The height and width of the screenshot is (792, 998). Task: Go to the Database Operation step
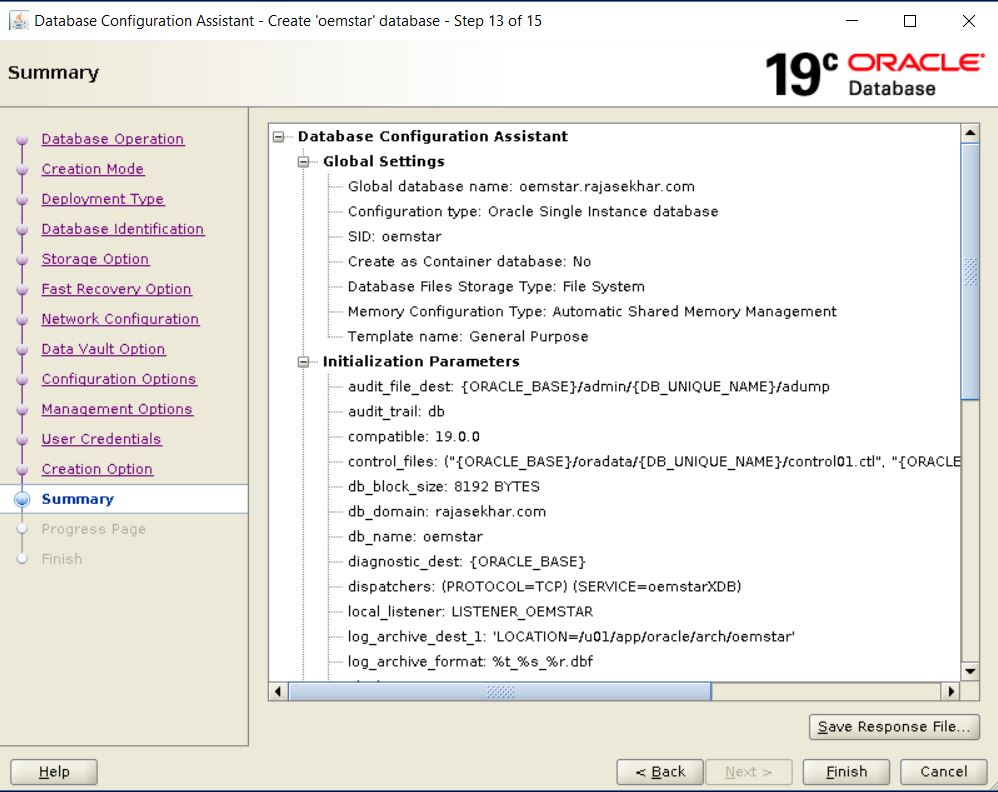(x=113, y=139)
